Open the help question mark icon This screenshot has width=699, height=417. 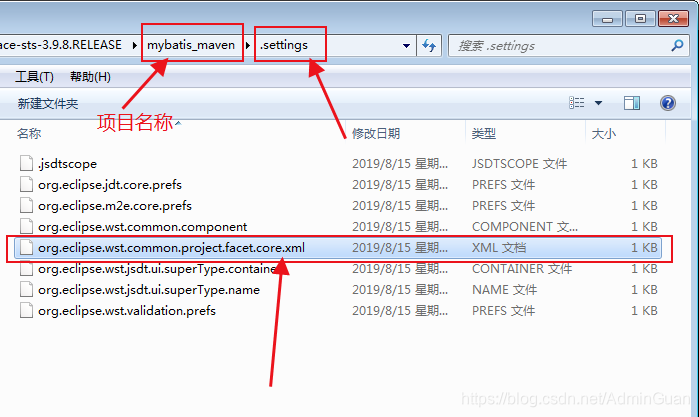click(667, 103)
